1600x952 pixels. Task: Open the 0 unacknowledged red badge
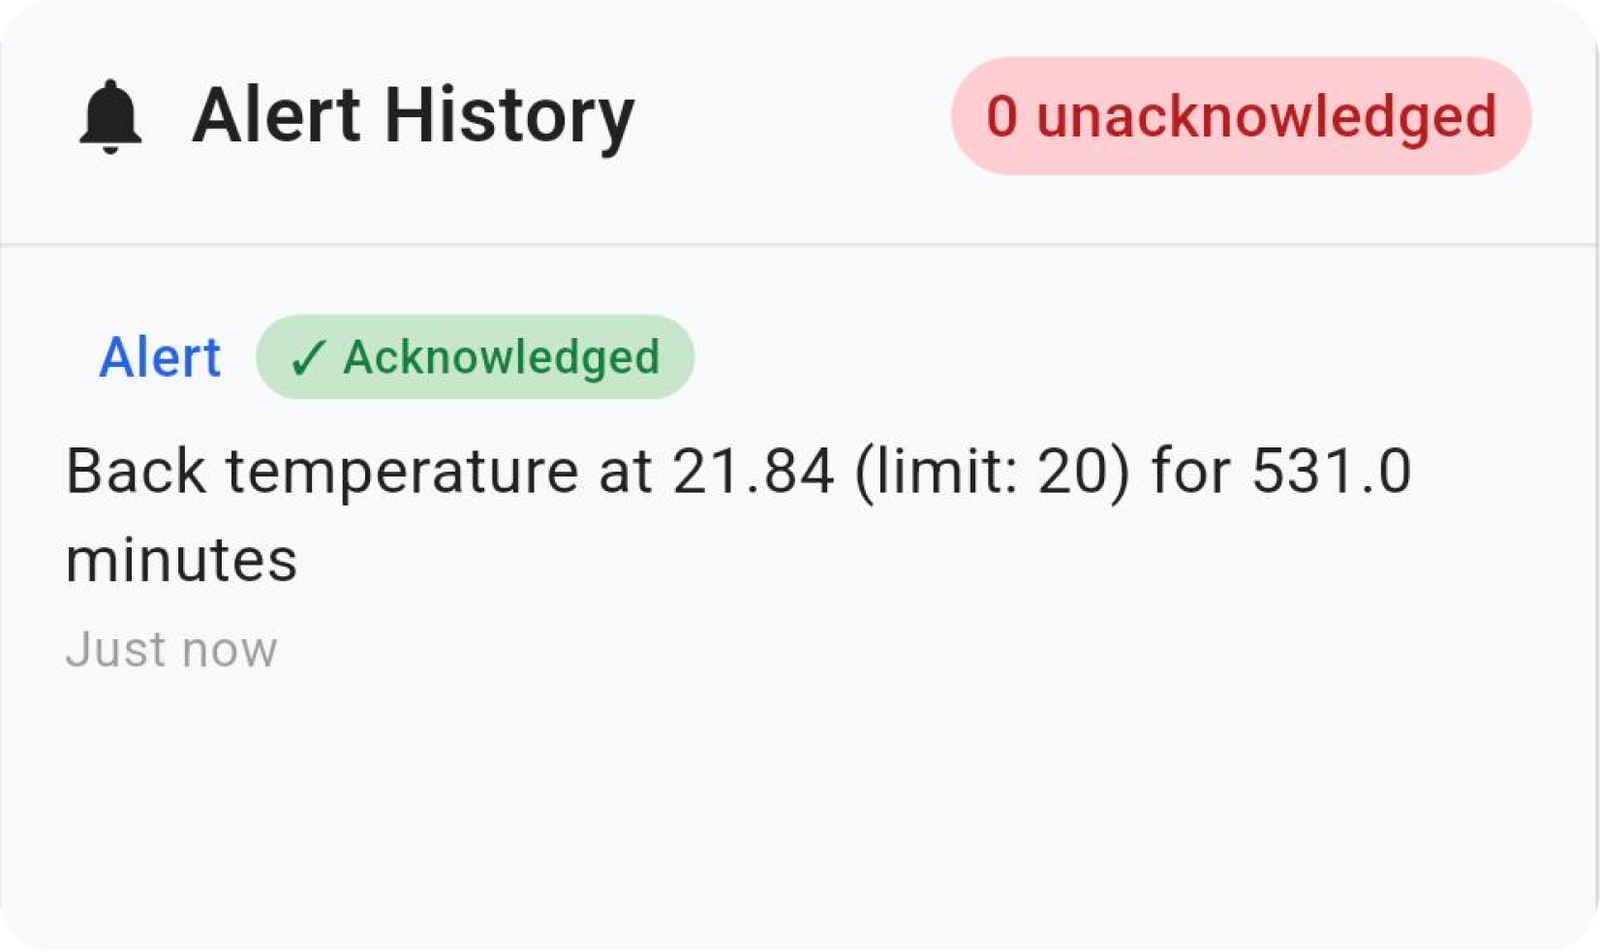coord(1241,116)
